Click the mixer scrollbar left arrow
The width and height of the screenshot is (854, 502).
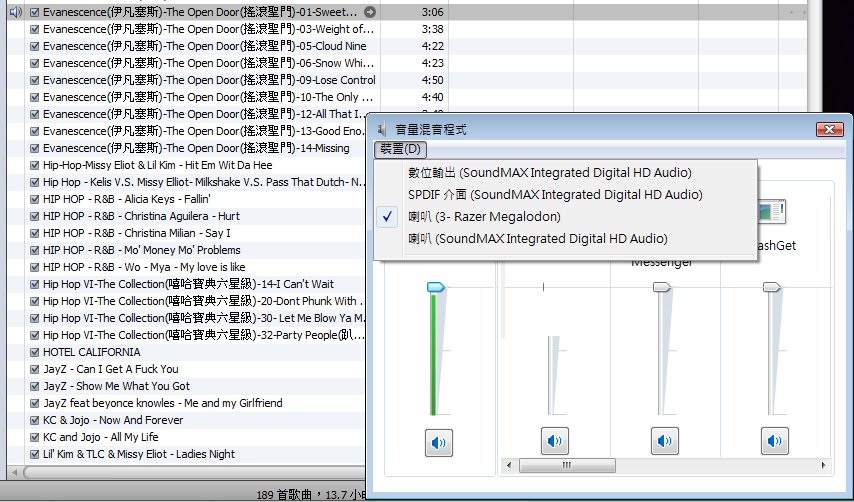(x=509, y=465)
